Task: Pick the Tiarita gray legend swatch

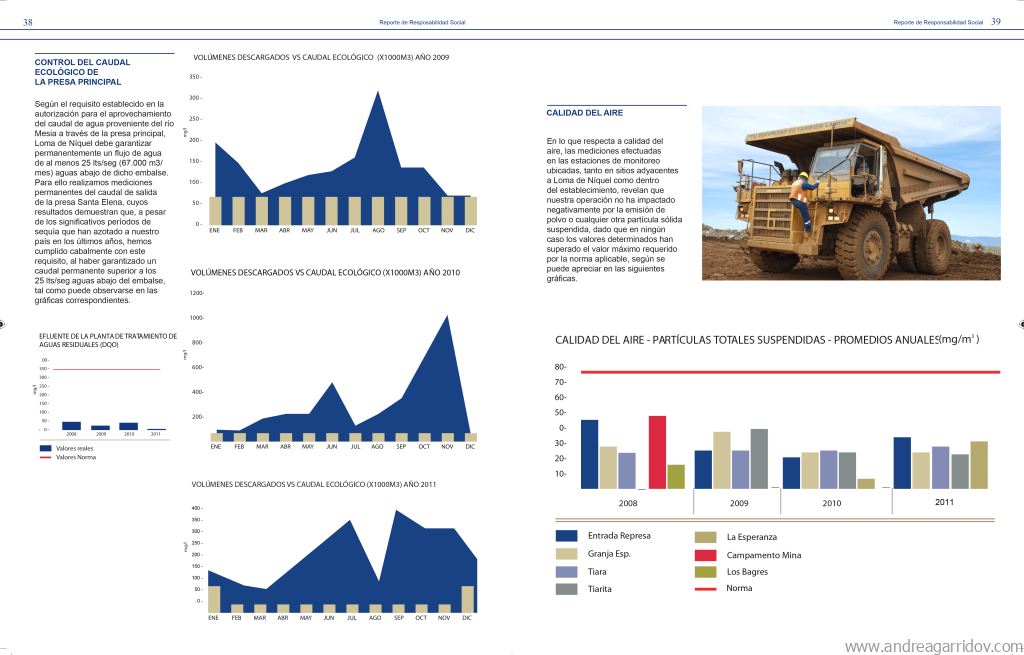Action: 566,589
